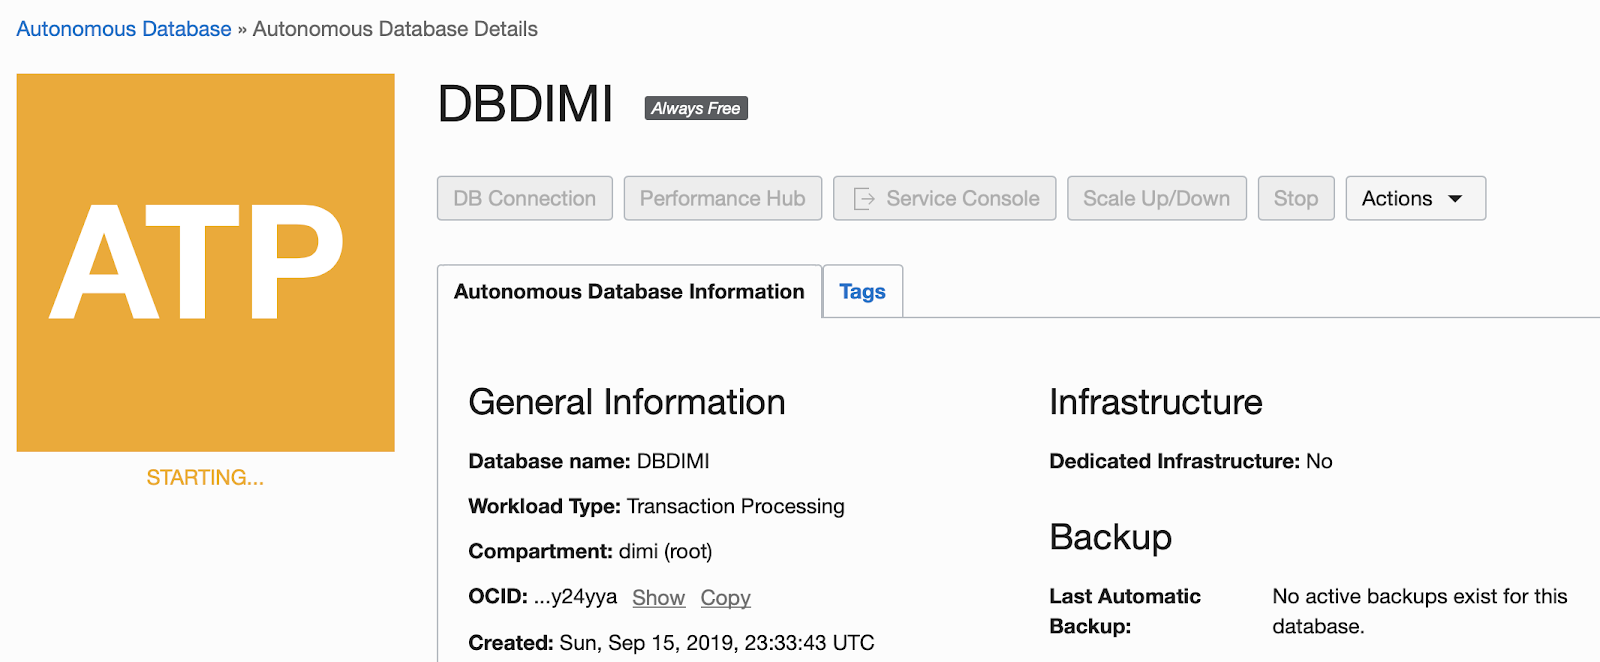The height and width of the screenshot is (662, 1600).
Task: Click the Backup section heading
Action: pyautogui.click(x=1110, y=537)
